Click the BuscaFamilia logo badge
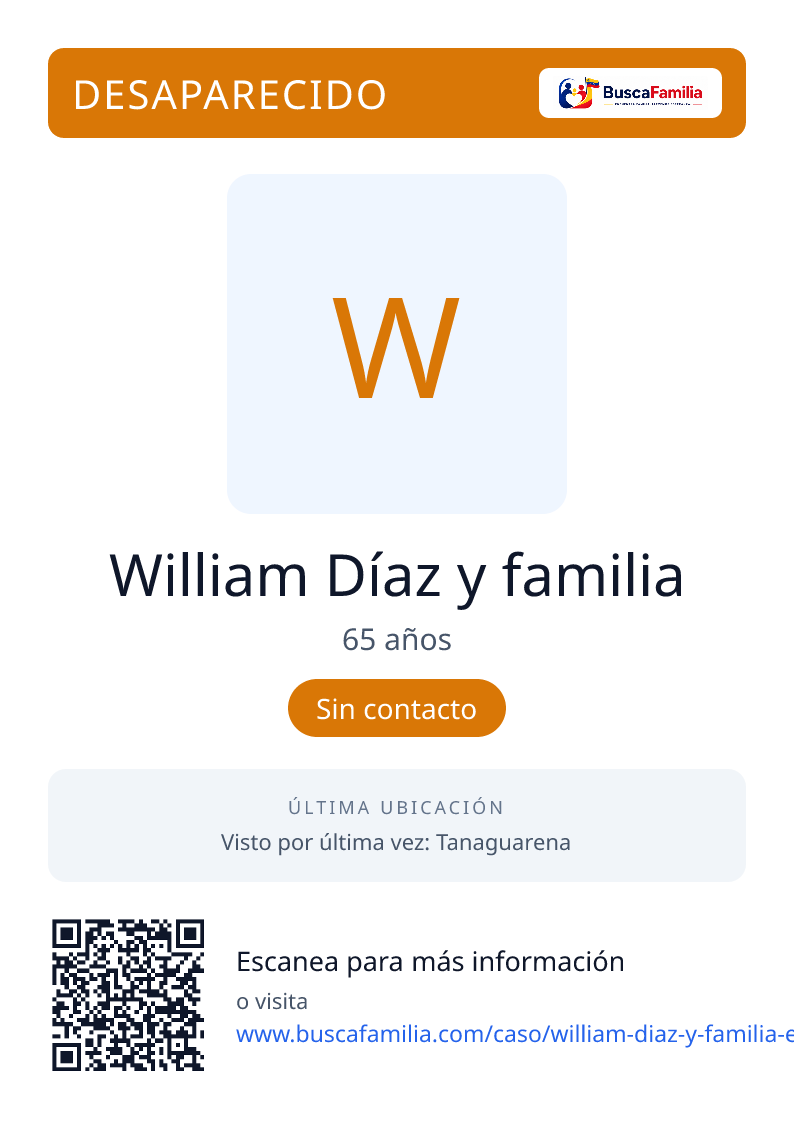The width and height of the screenshot is (794, 1123). pyautogui.click(x=630, y=93)
